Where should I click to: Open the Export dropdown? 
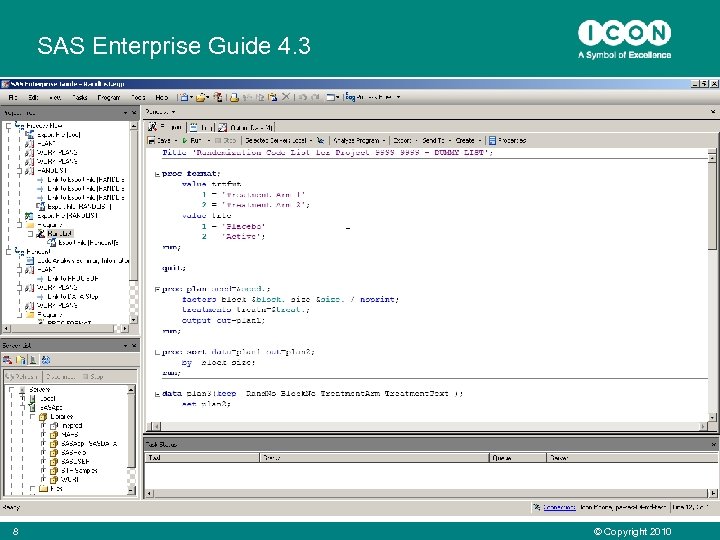pos(405,141)
